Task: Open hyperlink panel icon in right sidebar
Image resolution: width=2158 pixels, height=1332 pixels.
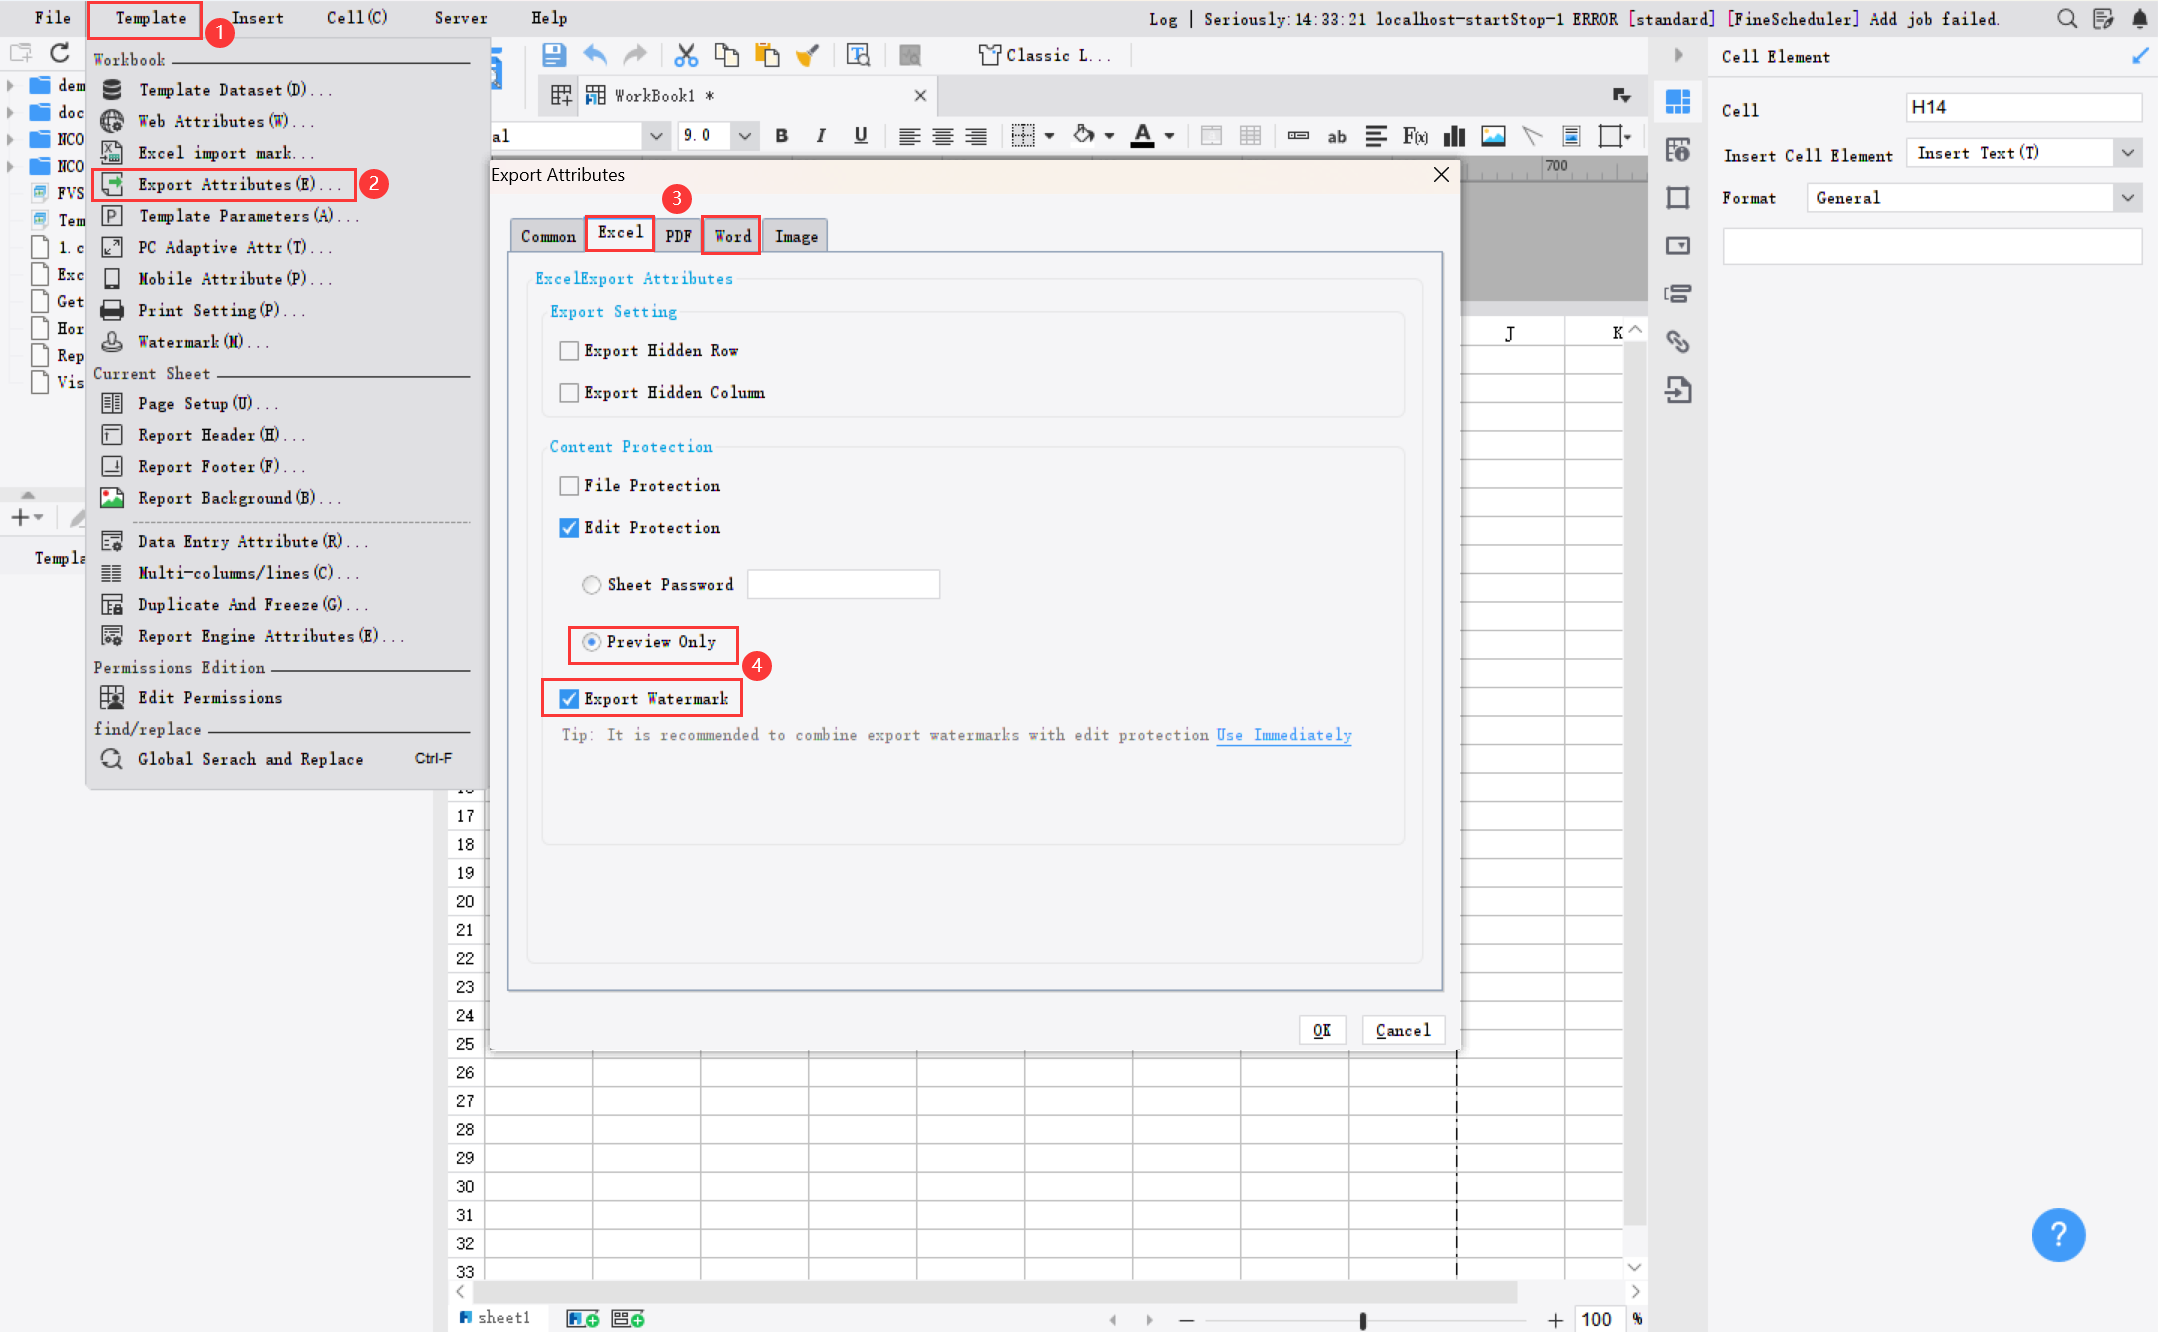Action: (x=1678, y=342)
